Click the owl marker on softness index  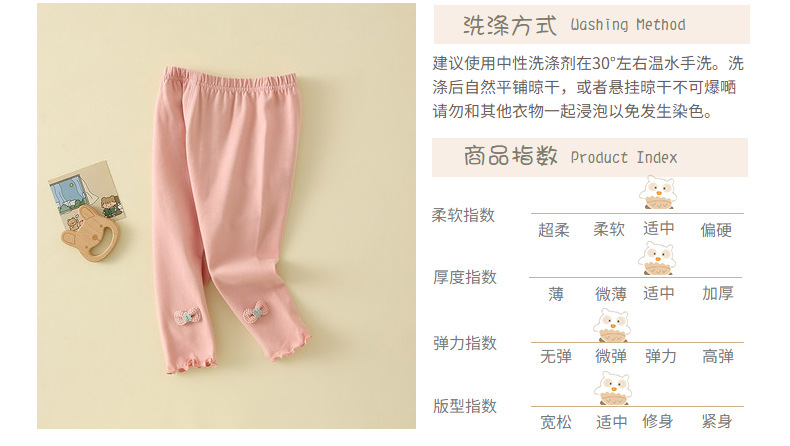(657, 193)
